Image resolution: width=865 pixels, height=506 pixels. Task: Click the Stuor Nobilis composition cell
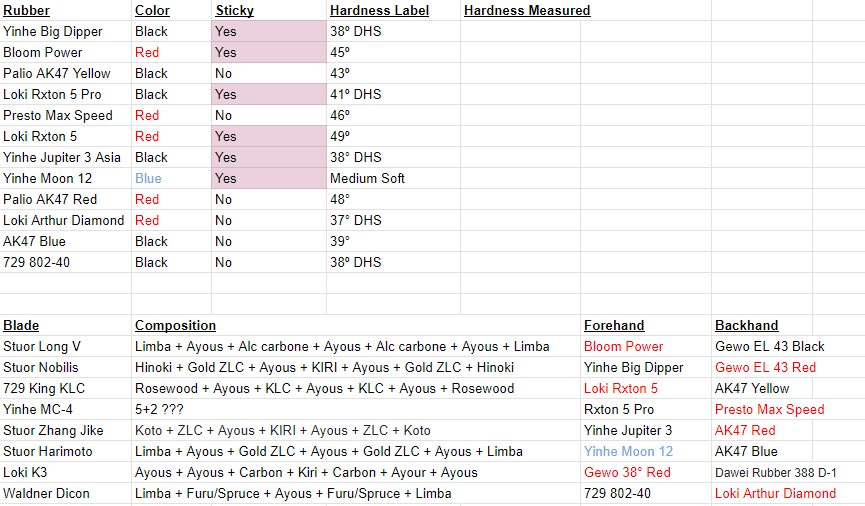(356, 367)
